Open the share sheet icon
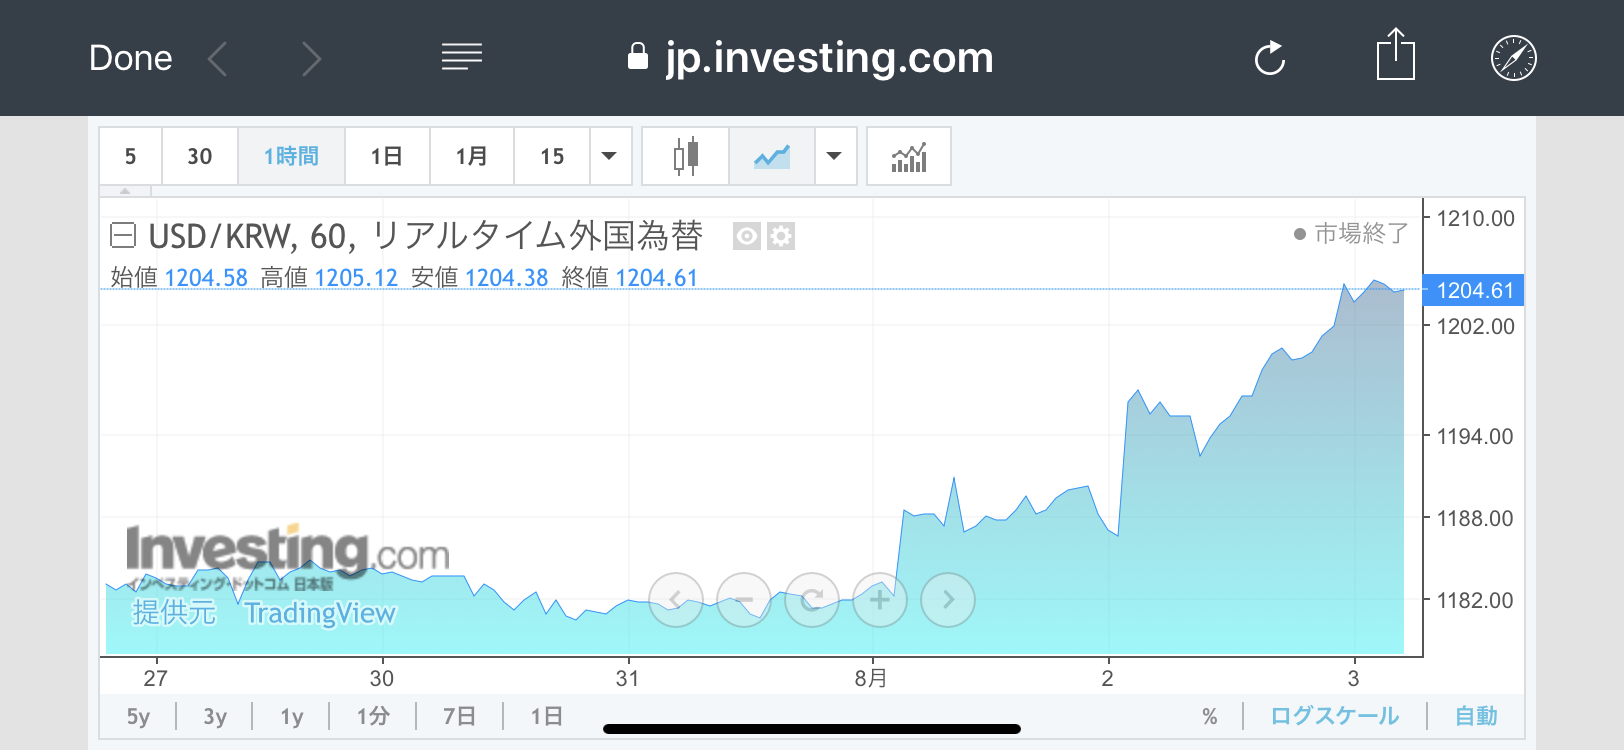This screenshot has width=1624, height=750. [1395, 56]
